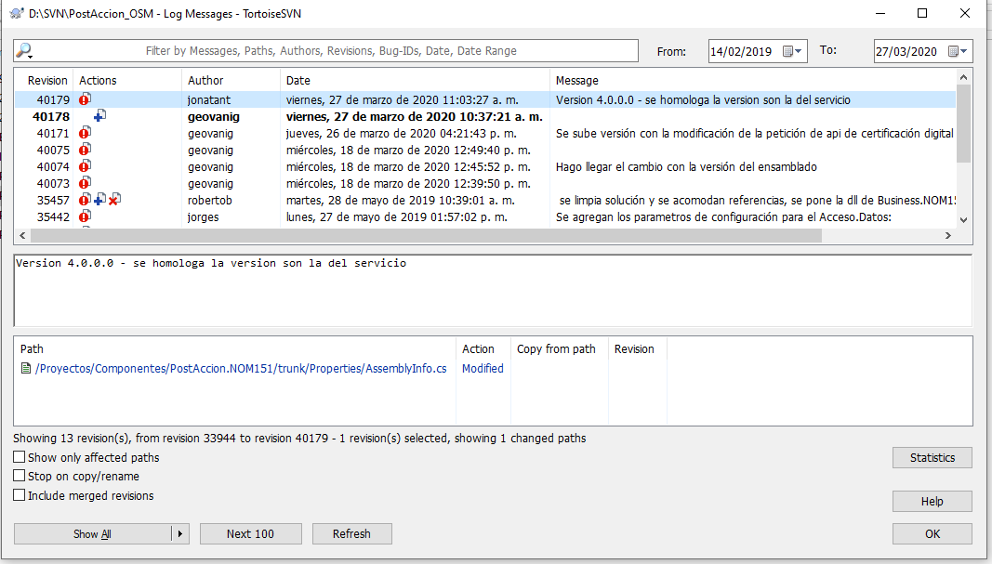
Task: Click the deleted icon on revision 35457
Action: (115, 200)
